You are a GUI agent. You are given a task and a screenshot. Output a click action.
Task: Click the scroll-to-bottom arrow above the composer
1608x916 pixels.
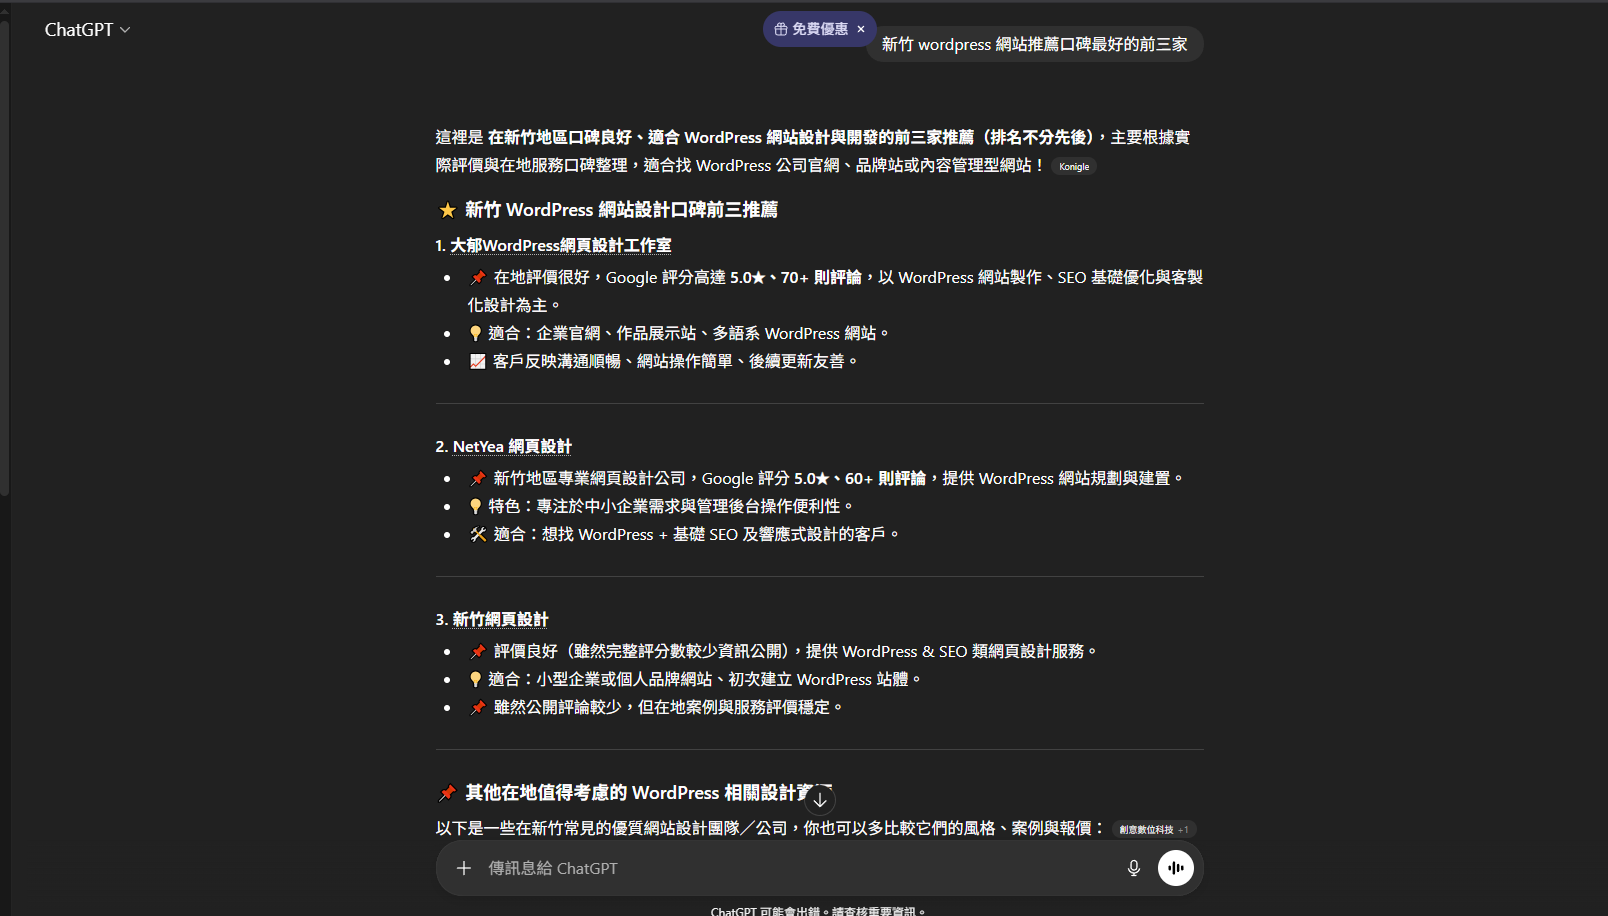pyautogui.click(x=819, y=800)
